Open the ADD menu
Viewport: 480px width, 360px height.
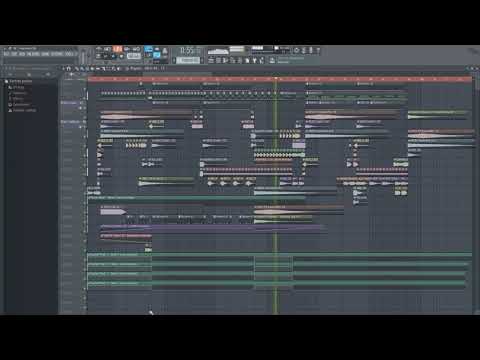click(22, 54)
